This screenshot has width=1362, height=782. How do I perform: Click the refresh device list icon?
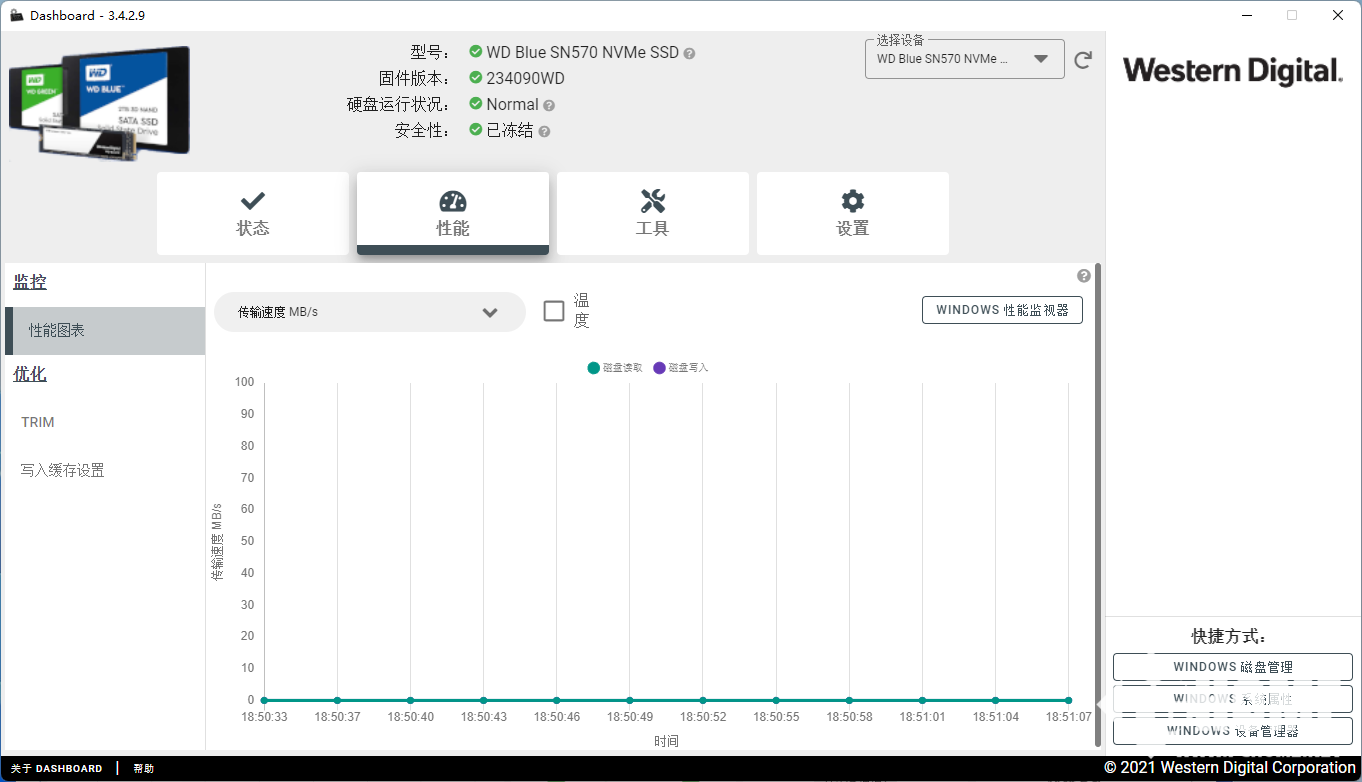(1083, 60)
